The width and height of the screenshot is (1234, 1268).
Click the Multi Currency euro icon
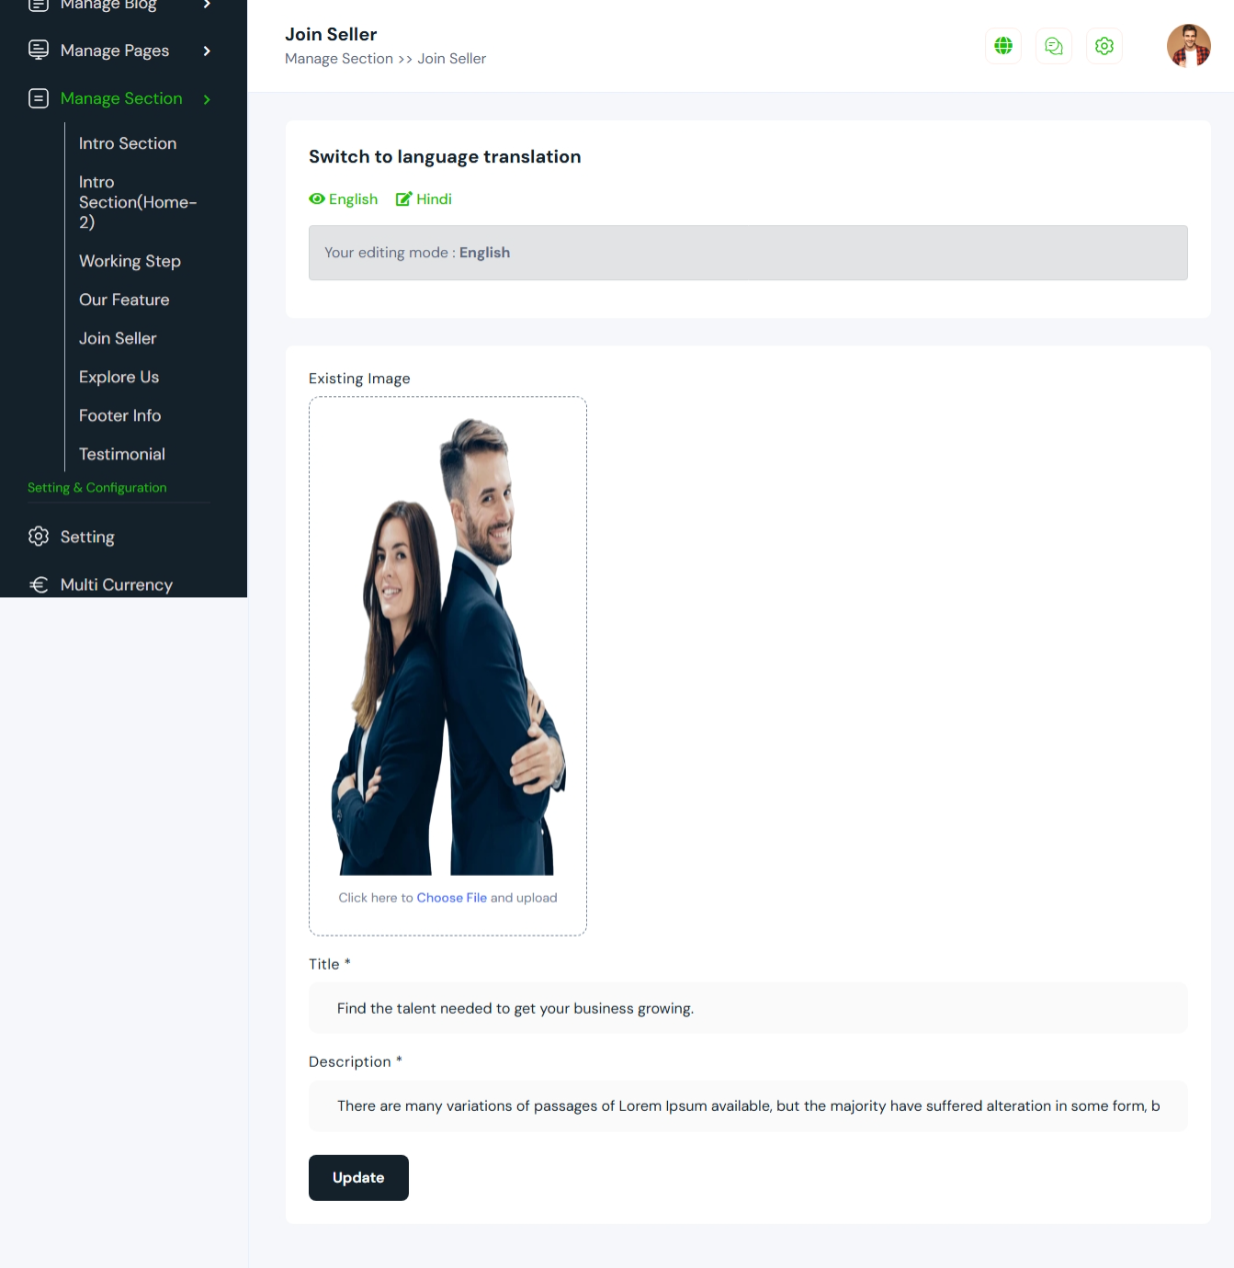[38, 584]
